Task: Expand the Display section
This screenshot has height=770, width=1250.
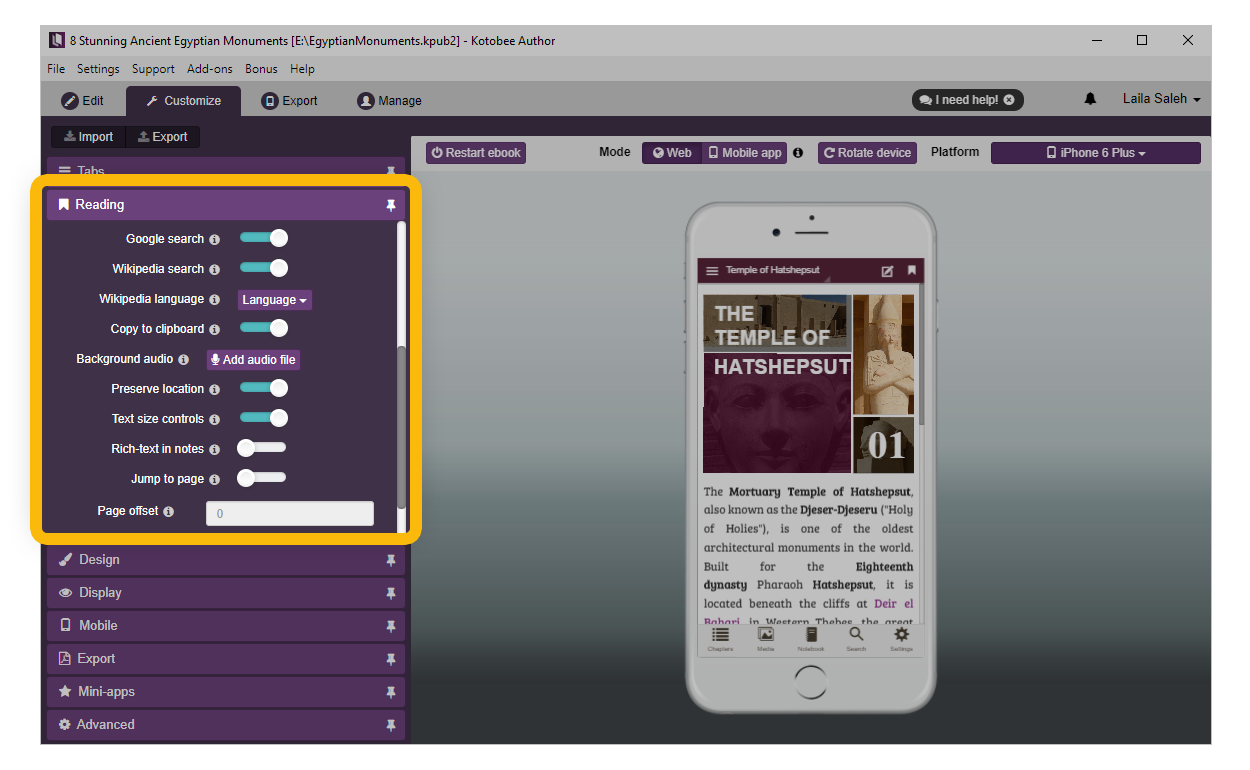Action: tap(226, 593)
